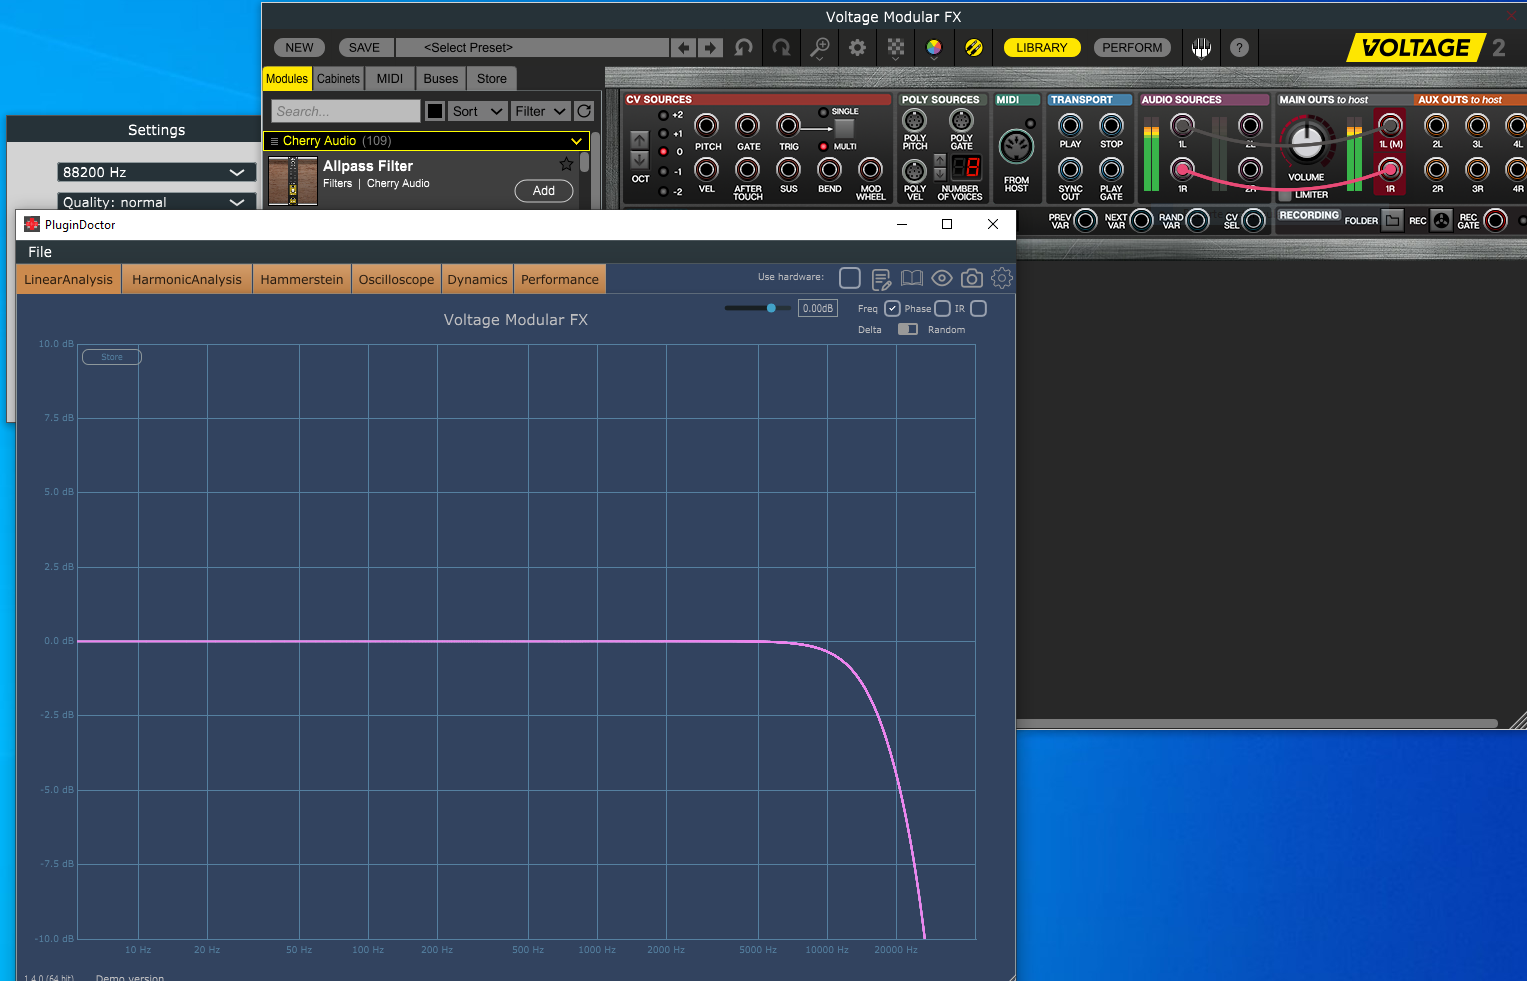This screenshot has height=981, width=1527.
Task: Switch to the MIDI tab
Action: [x=390, y=79]
